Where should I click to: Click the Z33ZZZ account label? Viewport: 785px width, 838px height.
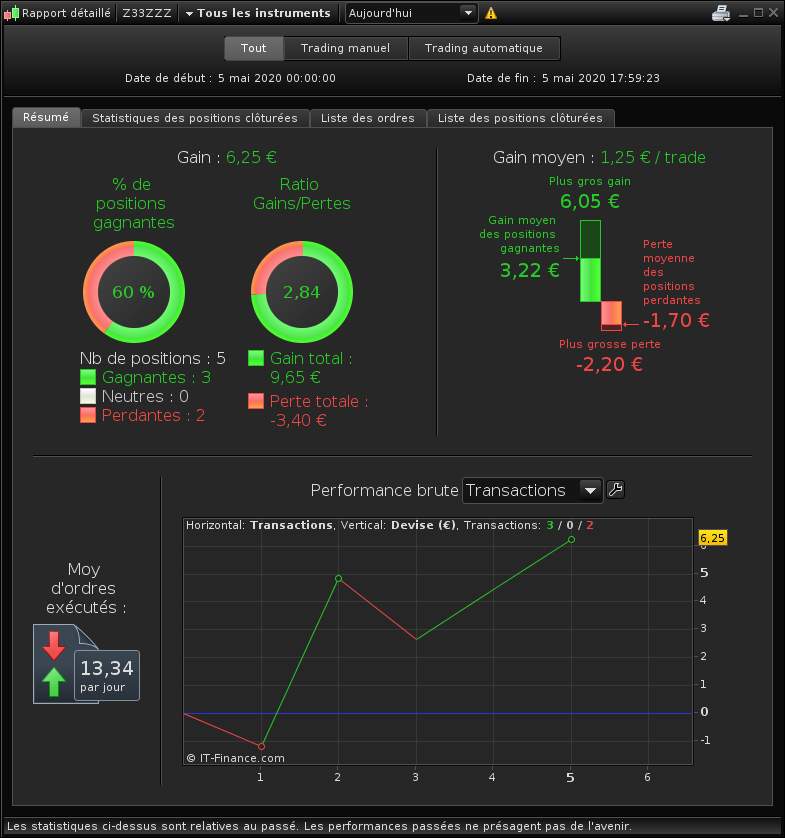point(147,13)
